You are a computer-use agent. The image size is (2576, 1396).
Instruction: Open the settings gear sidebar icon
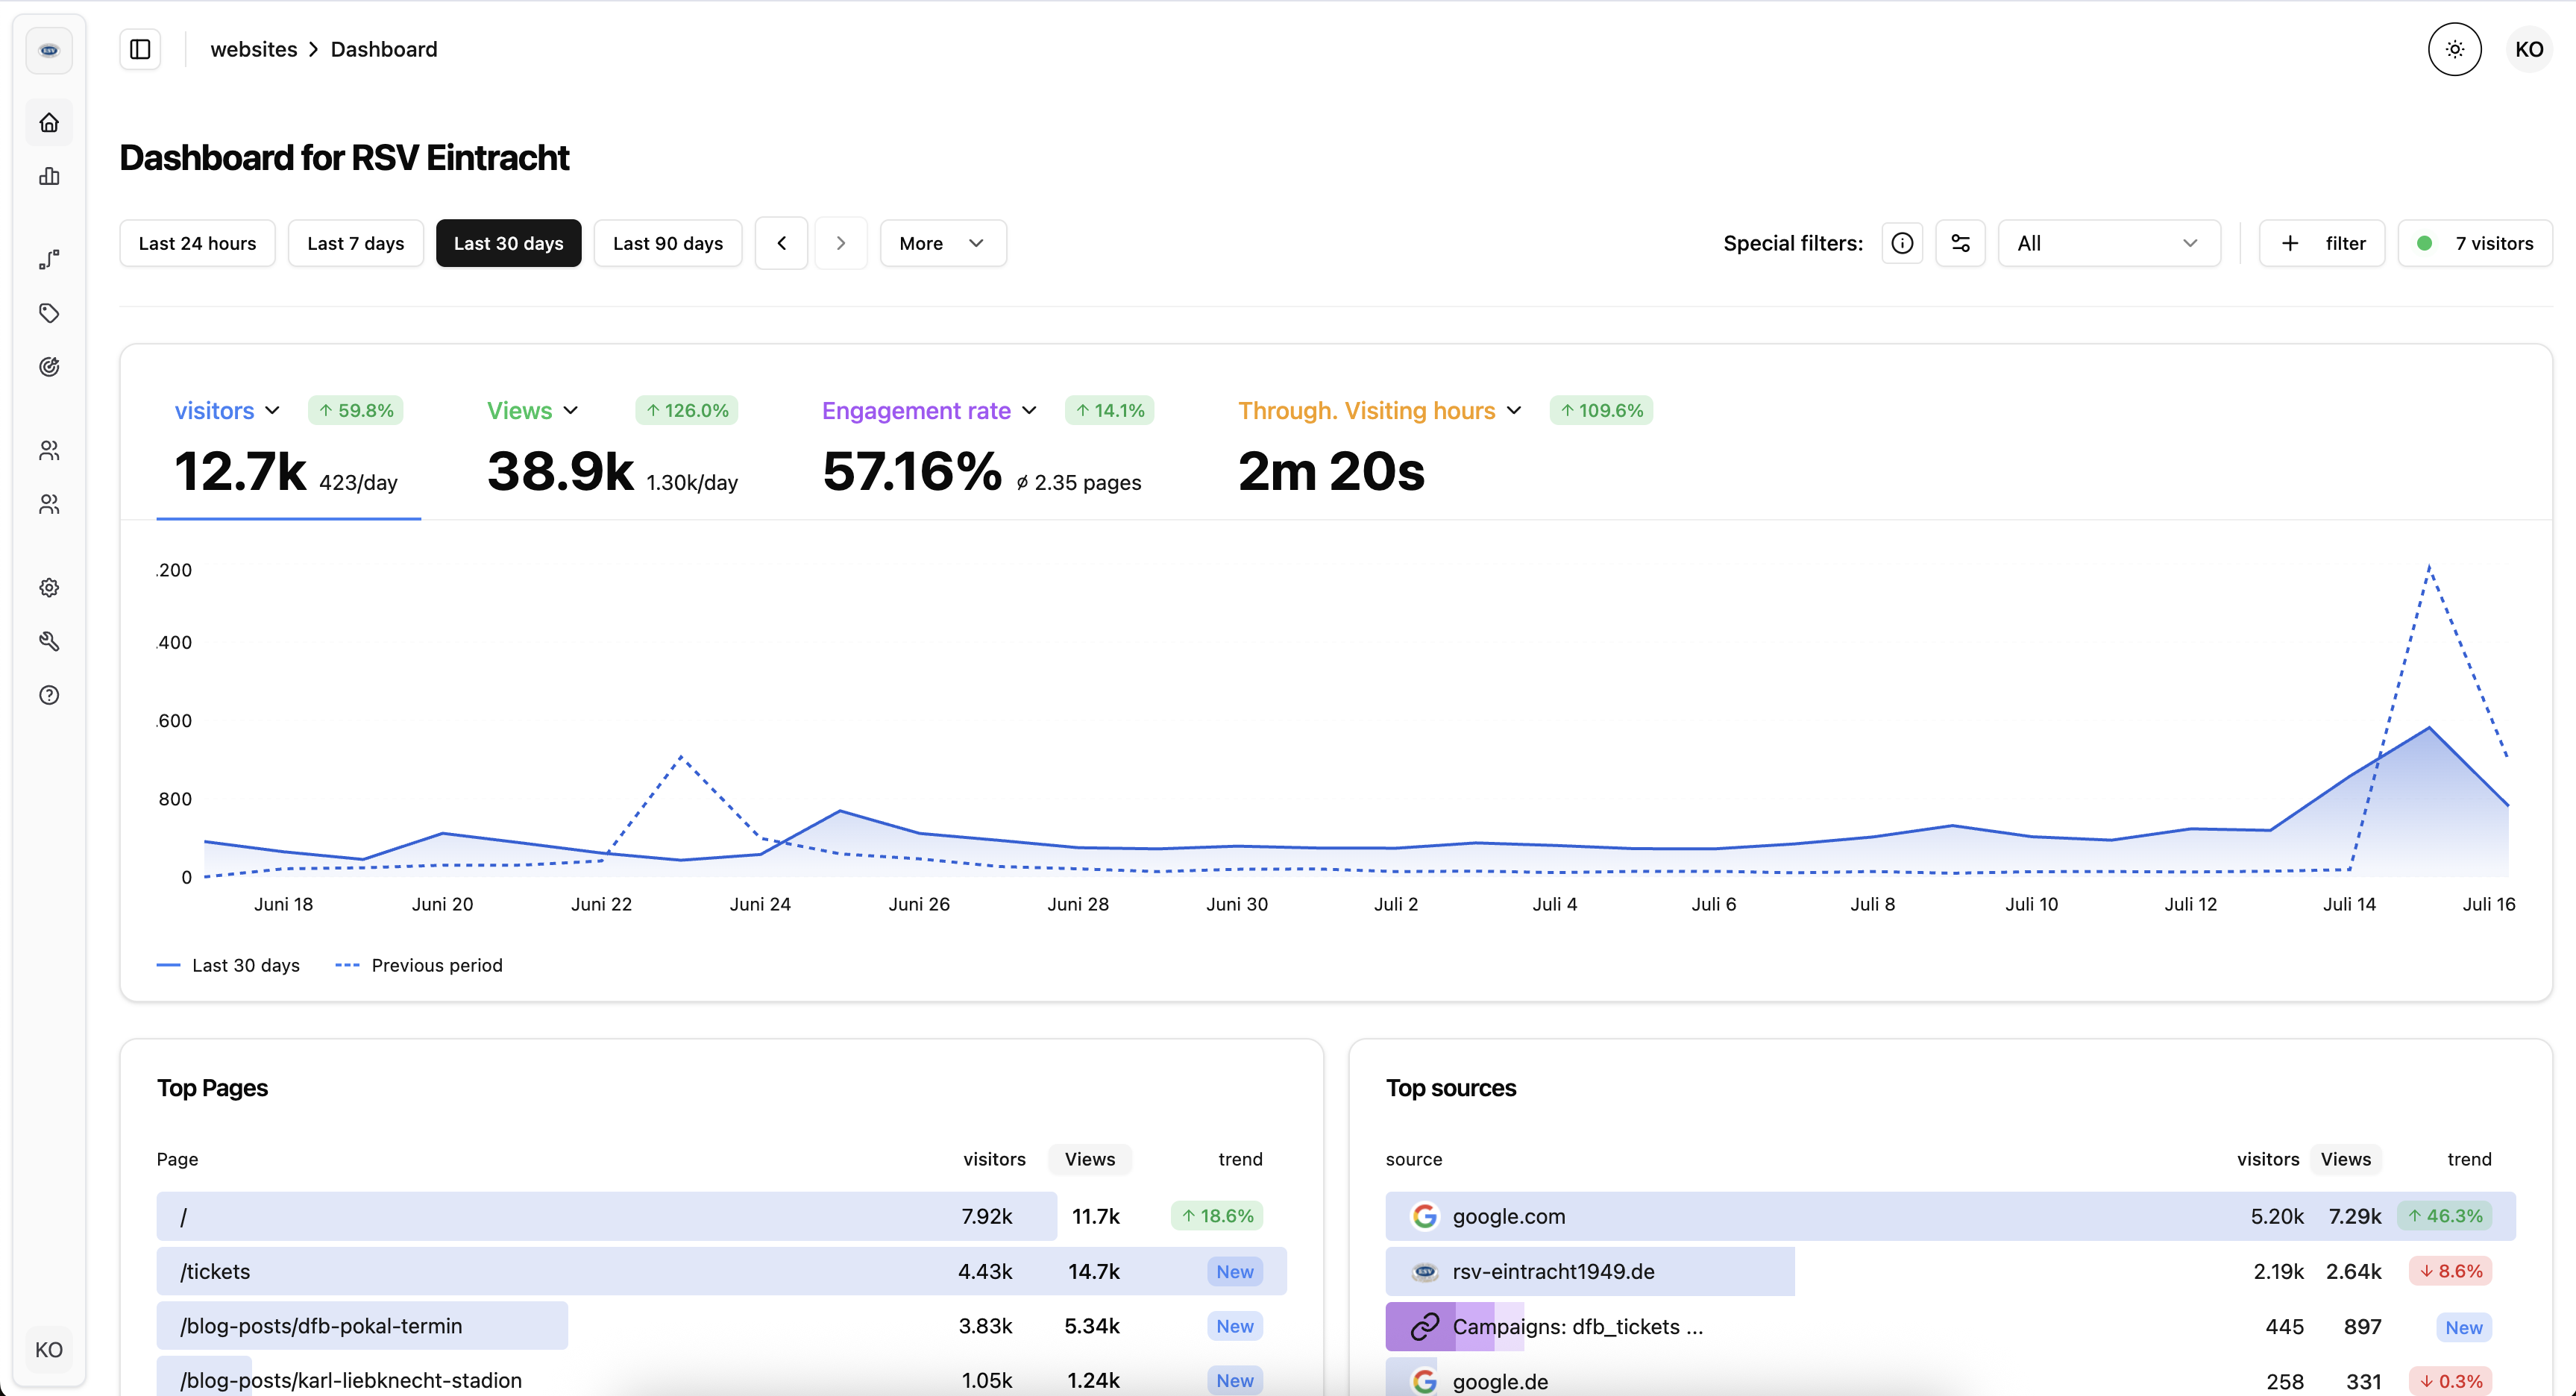(x=49, y=587)
